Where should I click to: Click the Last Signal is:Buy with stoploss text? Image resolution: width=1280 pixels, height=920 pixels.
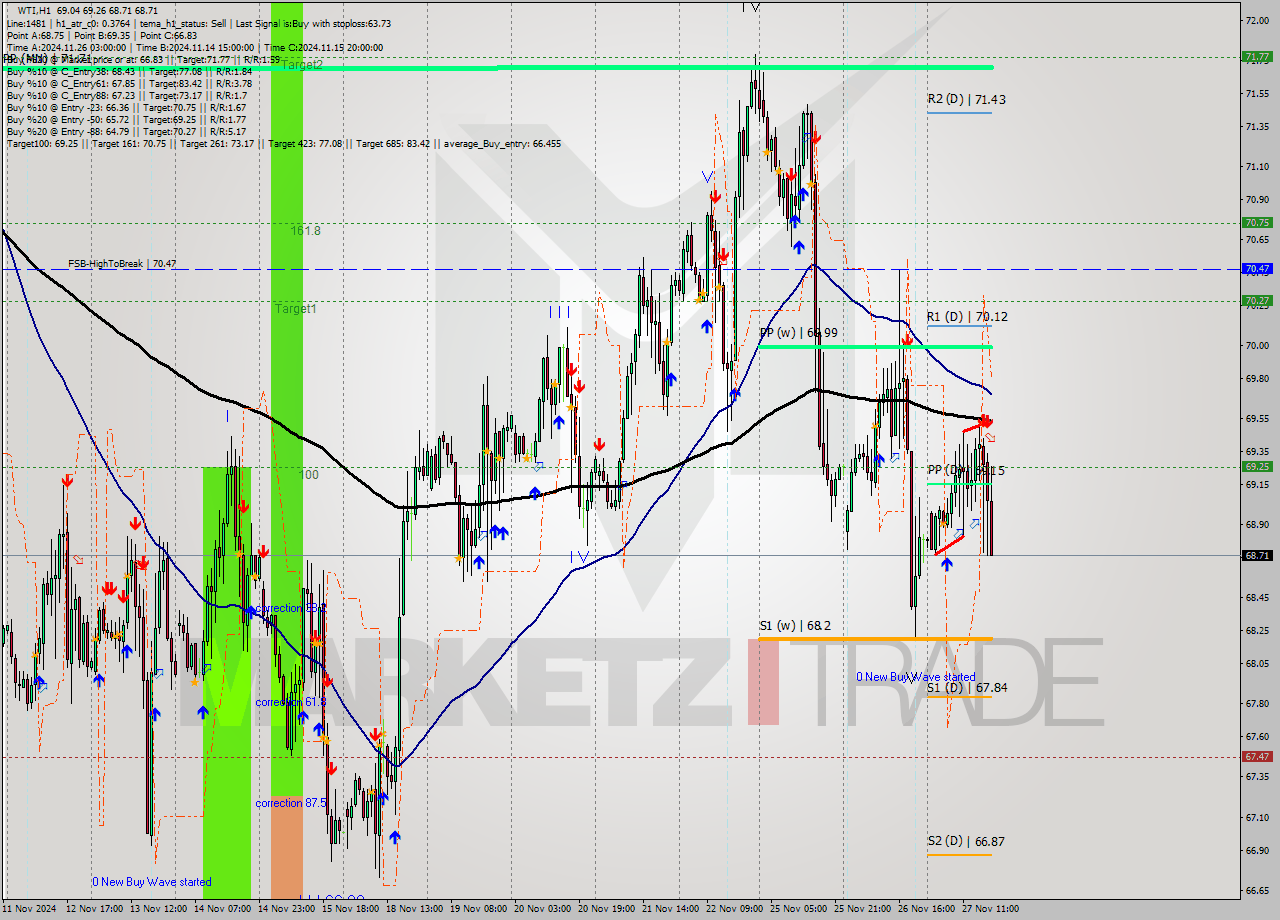[311, 23]
